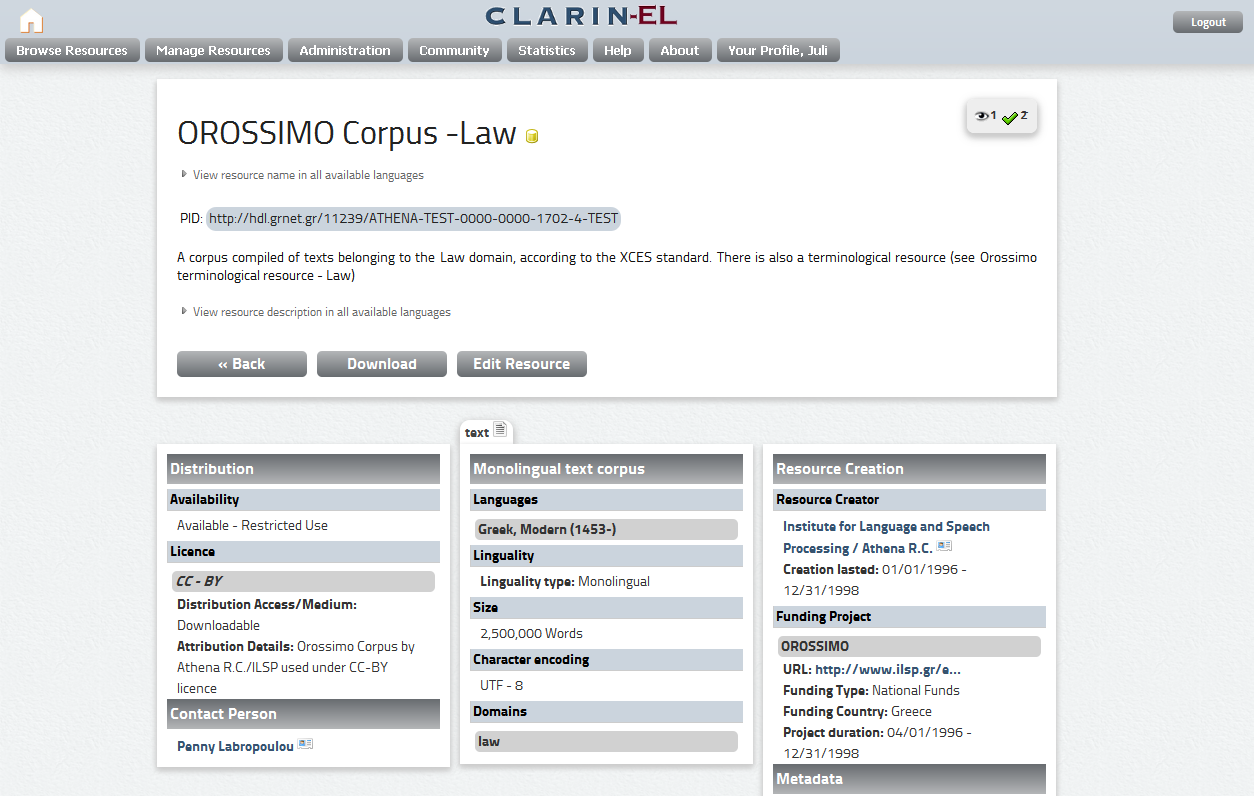1254x796 pixels.
Task: Go to the home page icon
Action: point(31,20)
